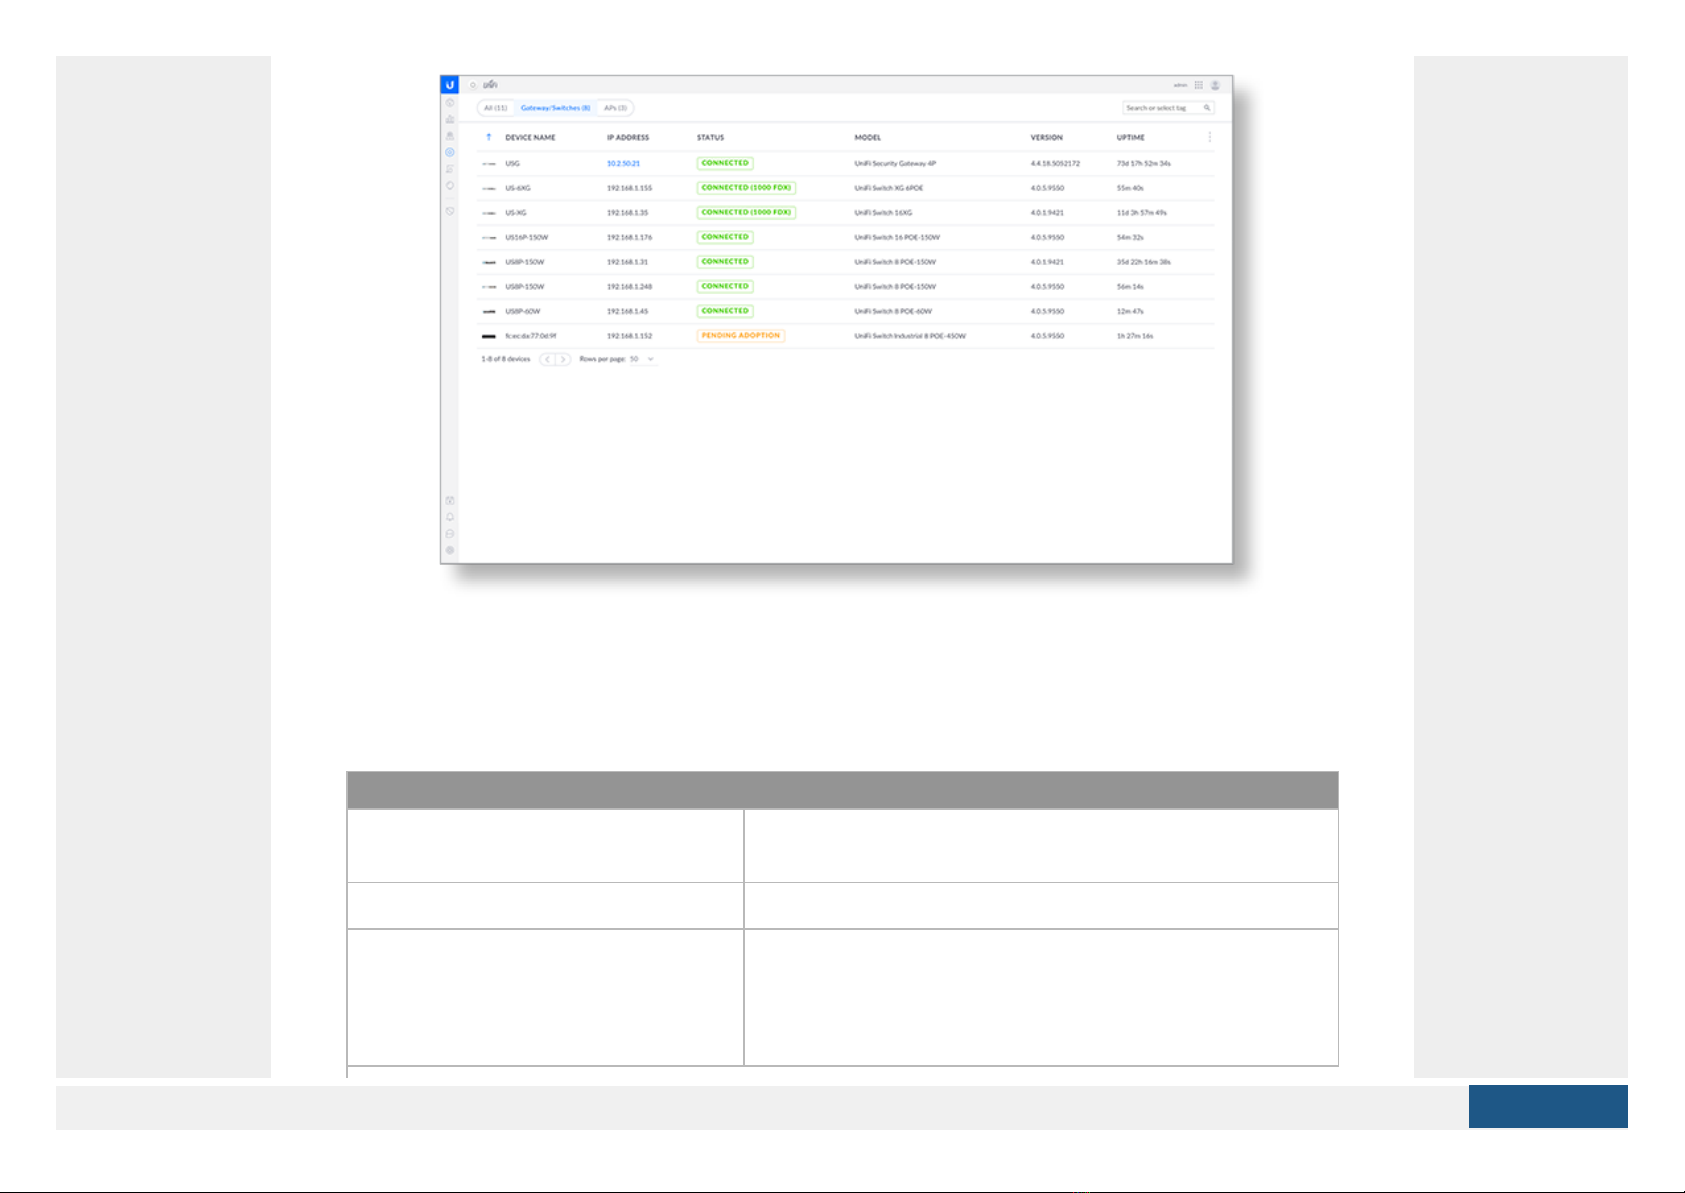
Task: Open the USG IP address link 10.2.50.21
Action: pos(623,163)
